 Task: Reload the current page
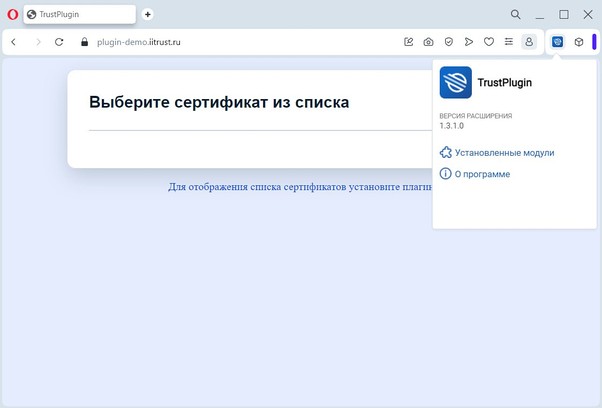click(59, 42)
